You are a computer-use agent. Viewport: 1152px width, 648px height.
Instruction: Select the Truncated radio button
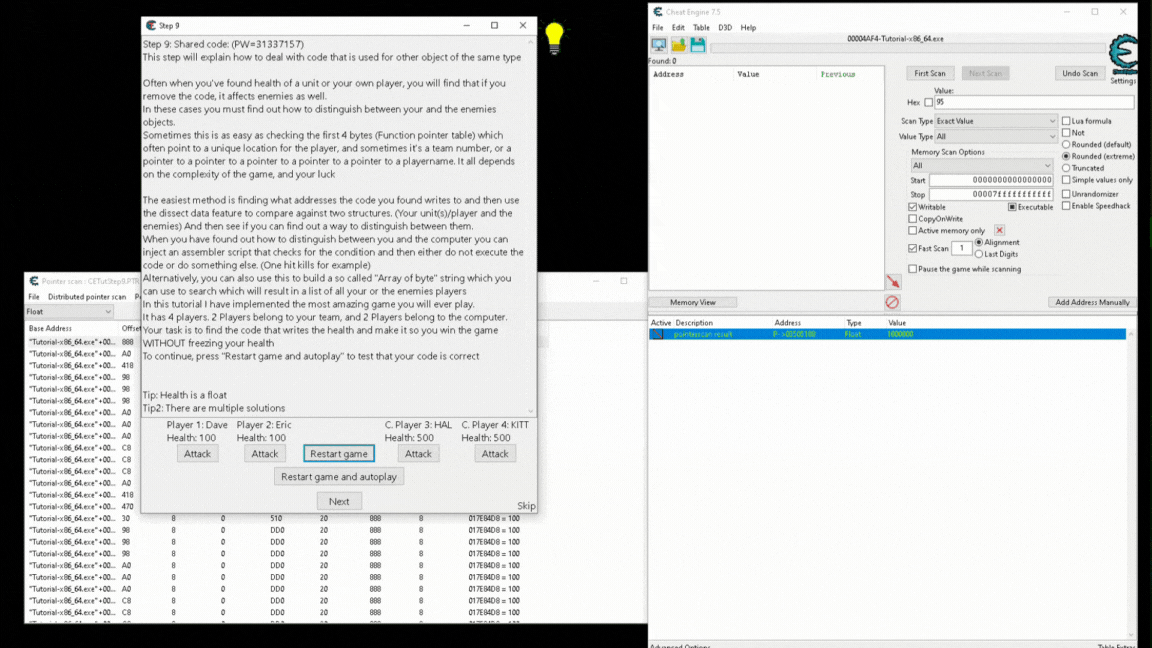point(1066,167)
